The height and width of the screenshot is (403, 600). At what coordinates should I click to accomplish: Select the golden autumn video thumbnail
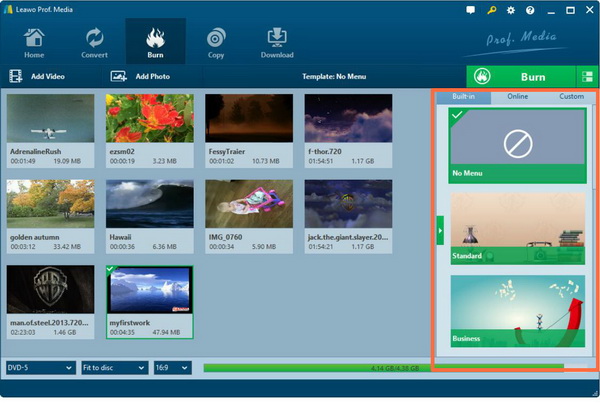[50, 204]
